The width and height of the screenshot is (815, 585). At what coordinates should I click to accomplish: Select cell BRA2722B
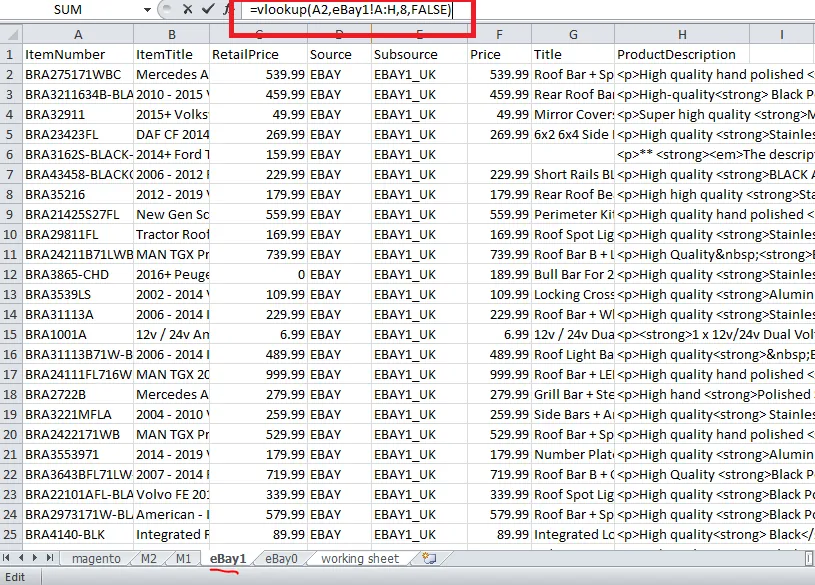[78, 395]
